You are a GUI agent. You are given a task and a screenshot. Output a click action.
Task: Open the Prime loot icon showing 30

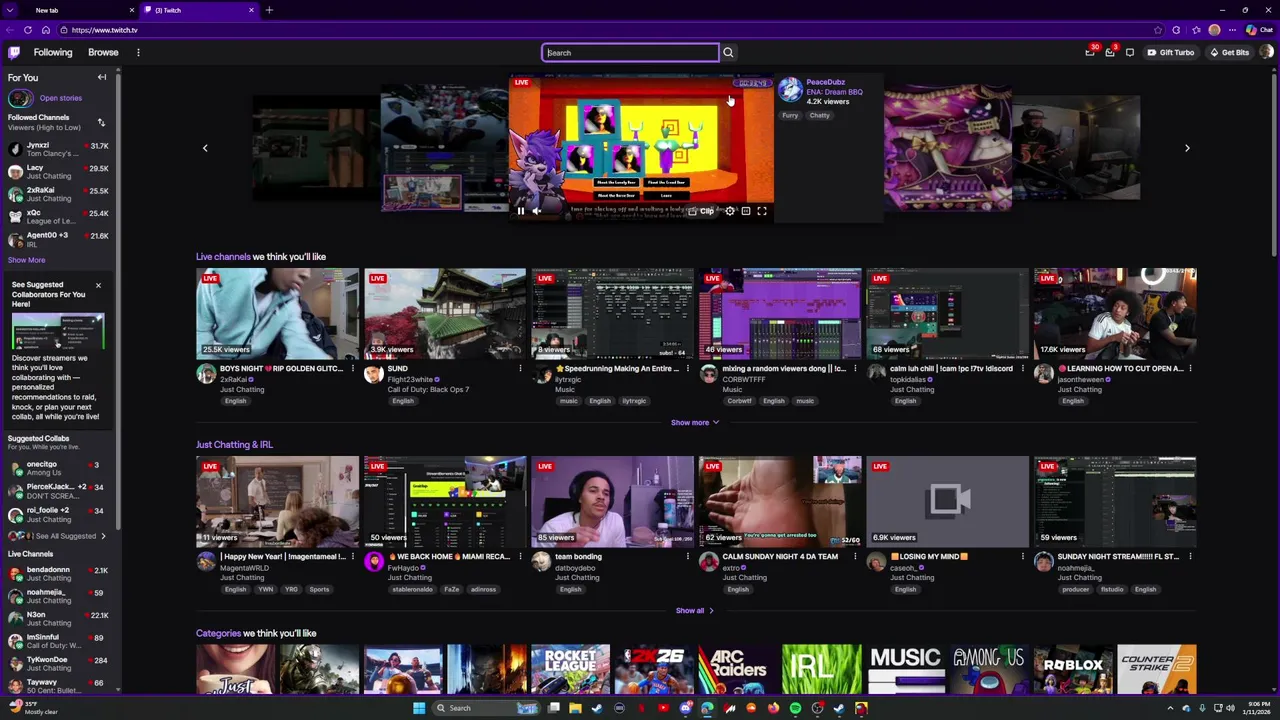(x=1090, y=52)
